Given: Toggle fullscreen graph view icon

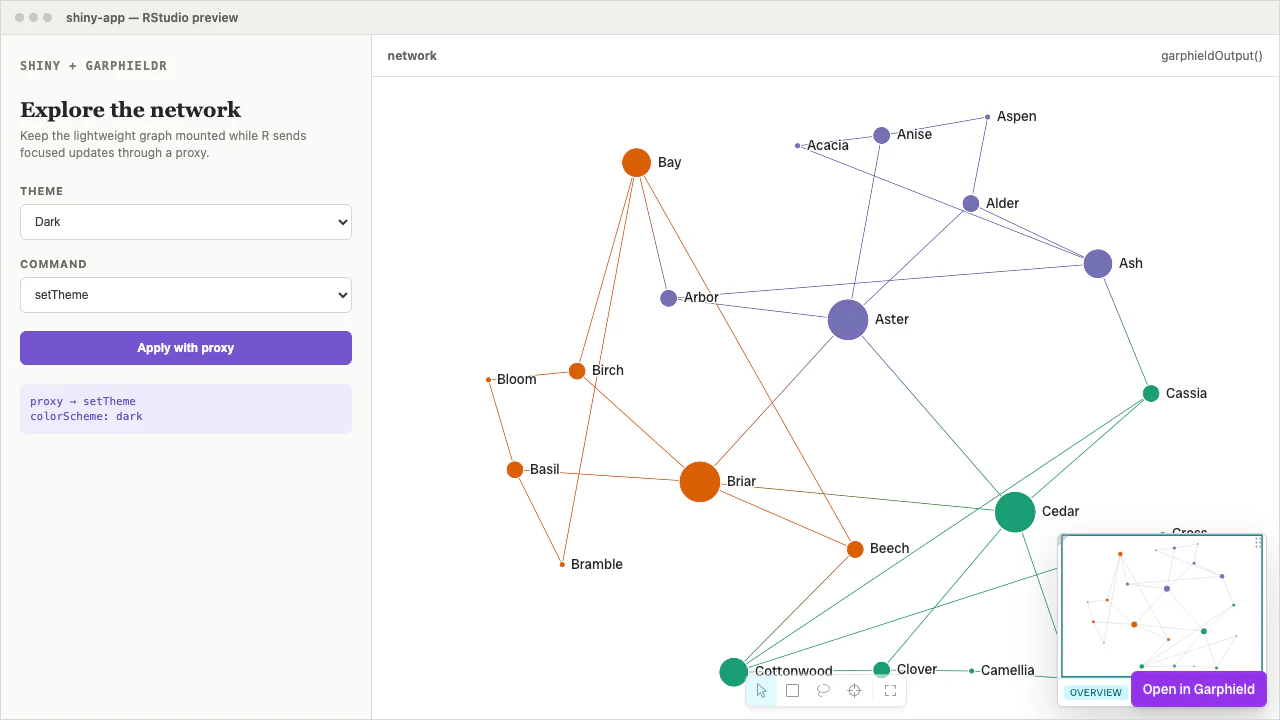Looking at the screenshot, I should click(890, 691).
